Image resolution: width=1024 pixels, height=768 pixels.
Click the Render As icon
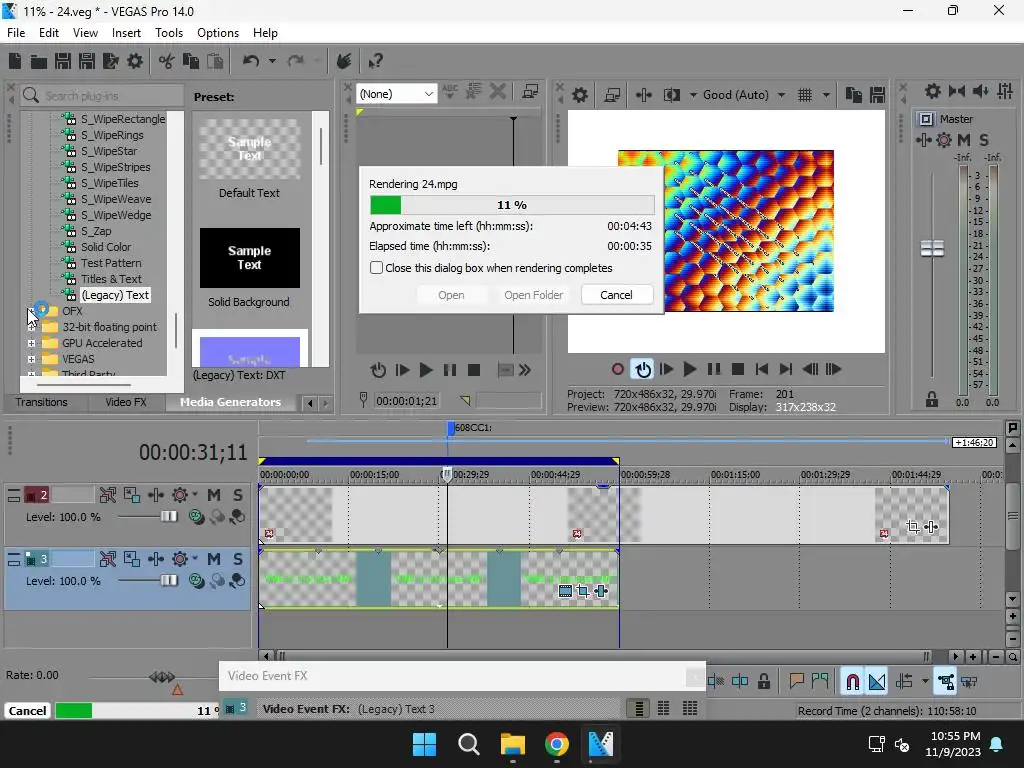coord(110,61)
